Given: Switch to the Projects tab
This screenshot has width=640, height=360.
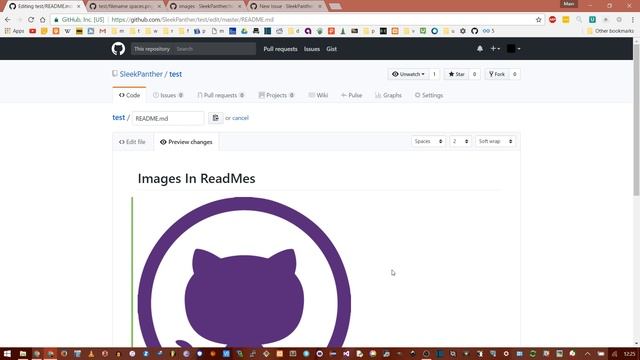Looking at the screenshot, I should click(x=276, y=95).
